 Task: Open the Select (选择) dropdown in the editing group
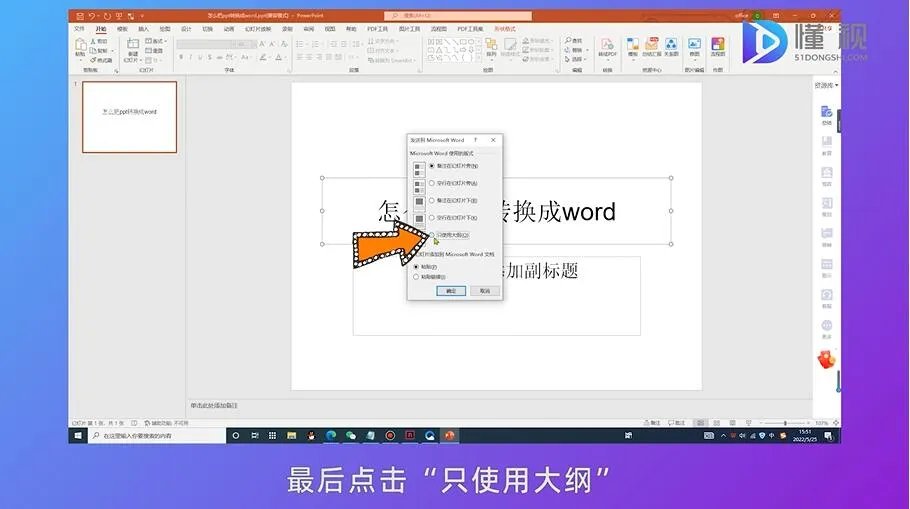point(576,59)
